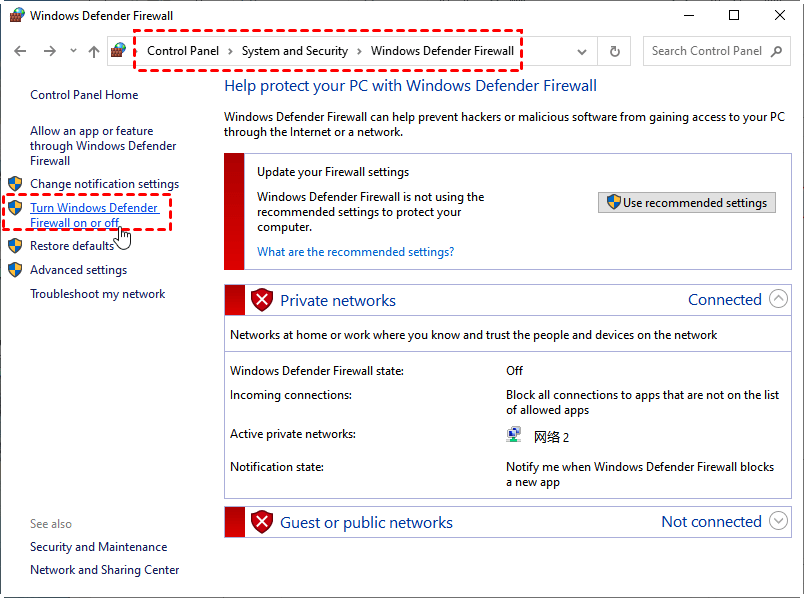Click shield icon beside Advanced settings
The image size is (804, 598).
(15, 270)
